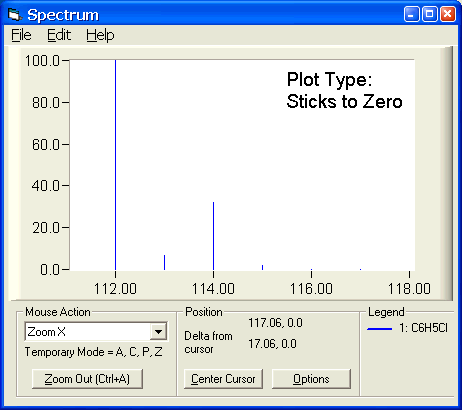Click the peak stick at 114.00
Image resolution: width=462 pixels, height=410 pixels.
[x=213, y=236]
